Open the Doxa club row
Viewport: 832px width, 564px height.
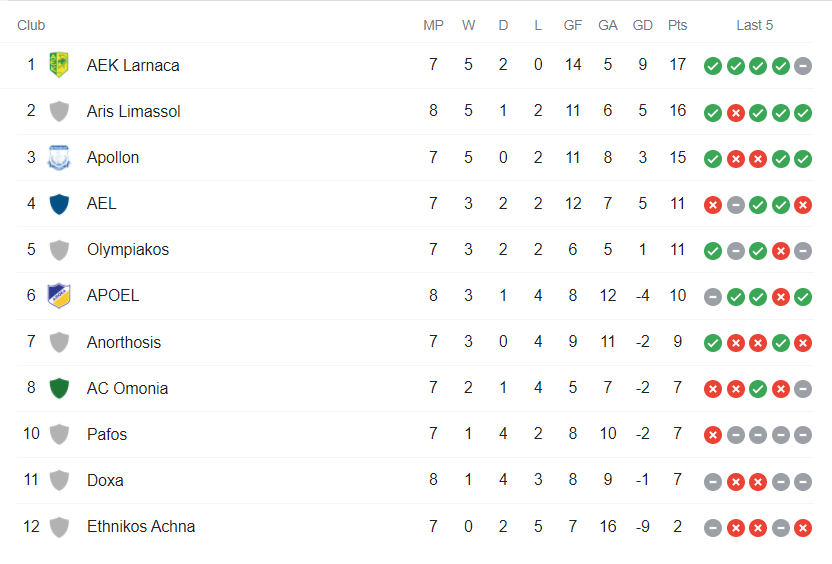(x=415, y=481)
